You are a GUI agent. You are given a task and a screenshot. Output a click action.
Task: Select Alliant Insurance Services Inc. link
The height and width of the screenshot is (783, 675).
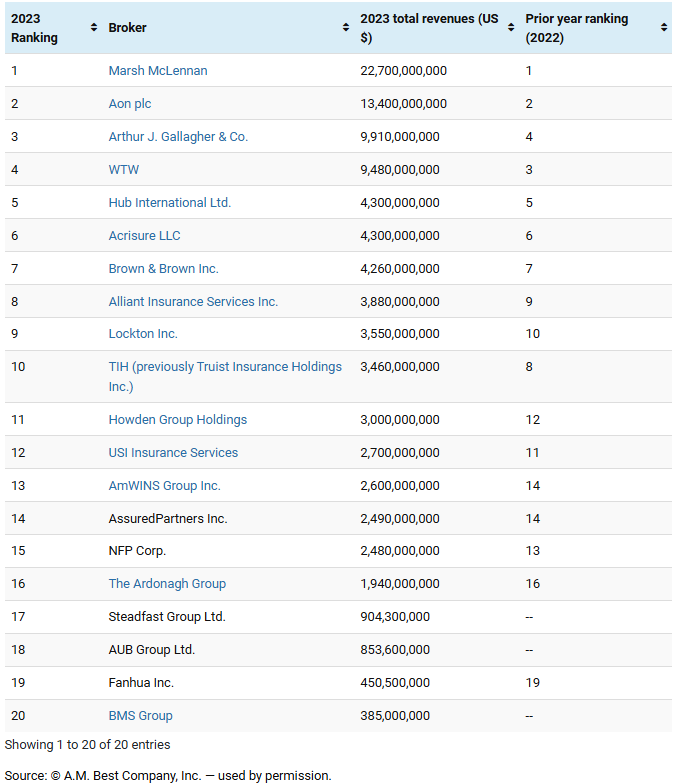pos(193,302)
